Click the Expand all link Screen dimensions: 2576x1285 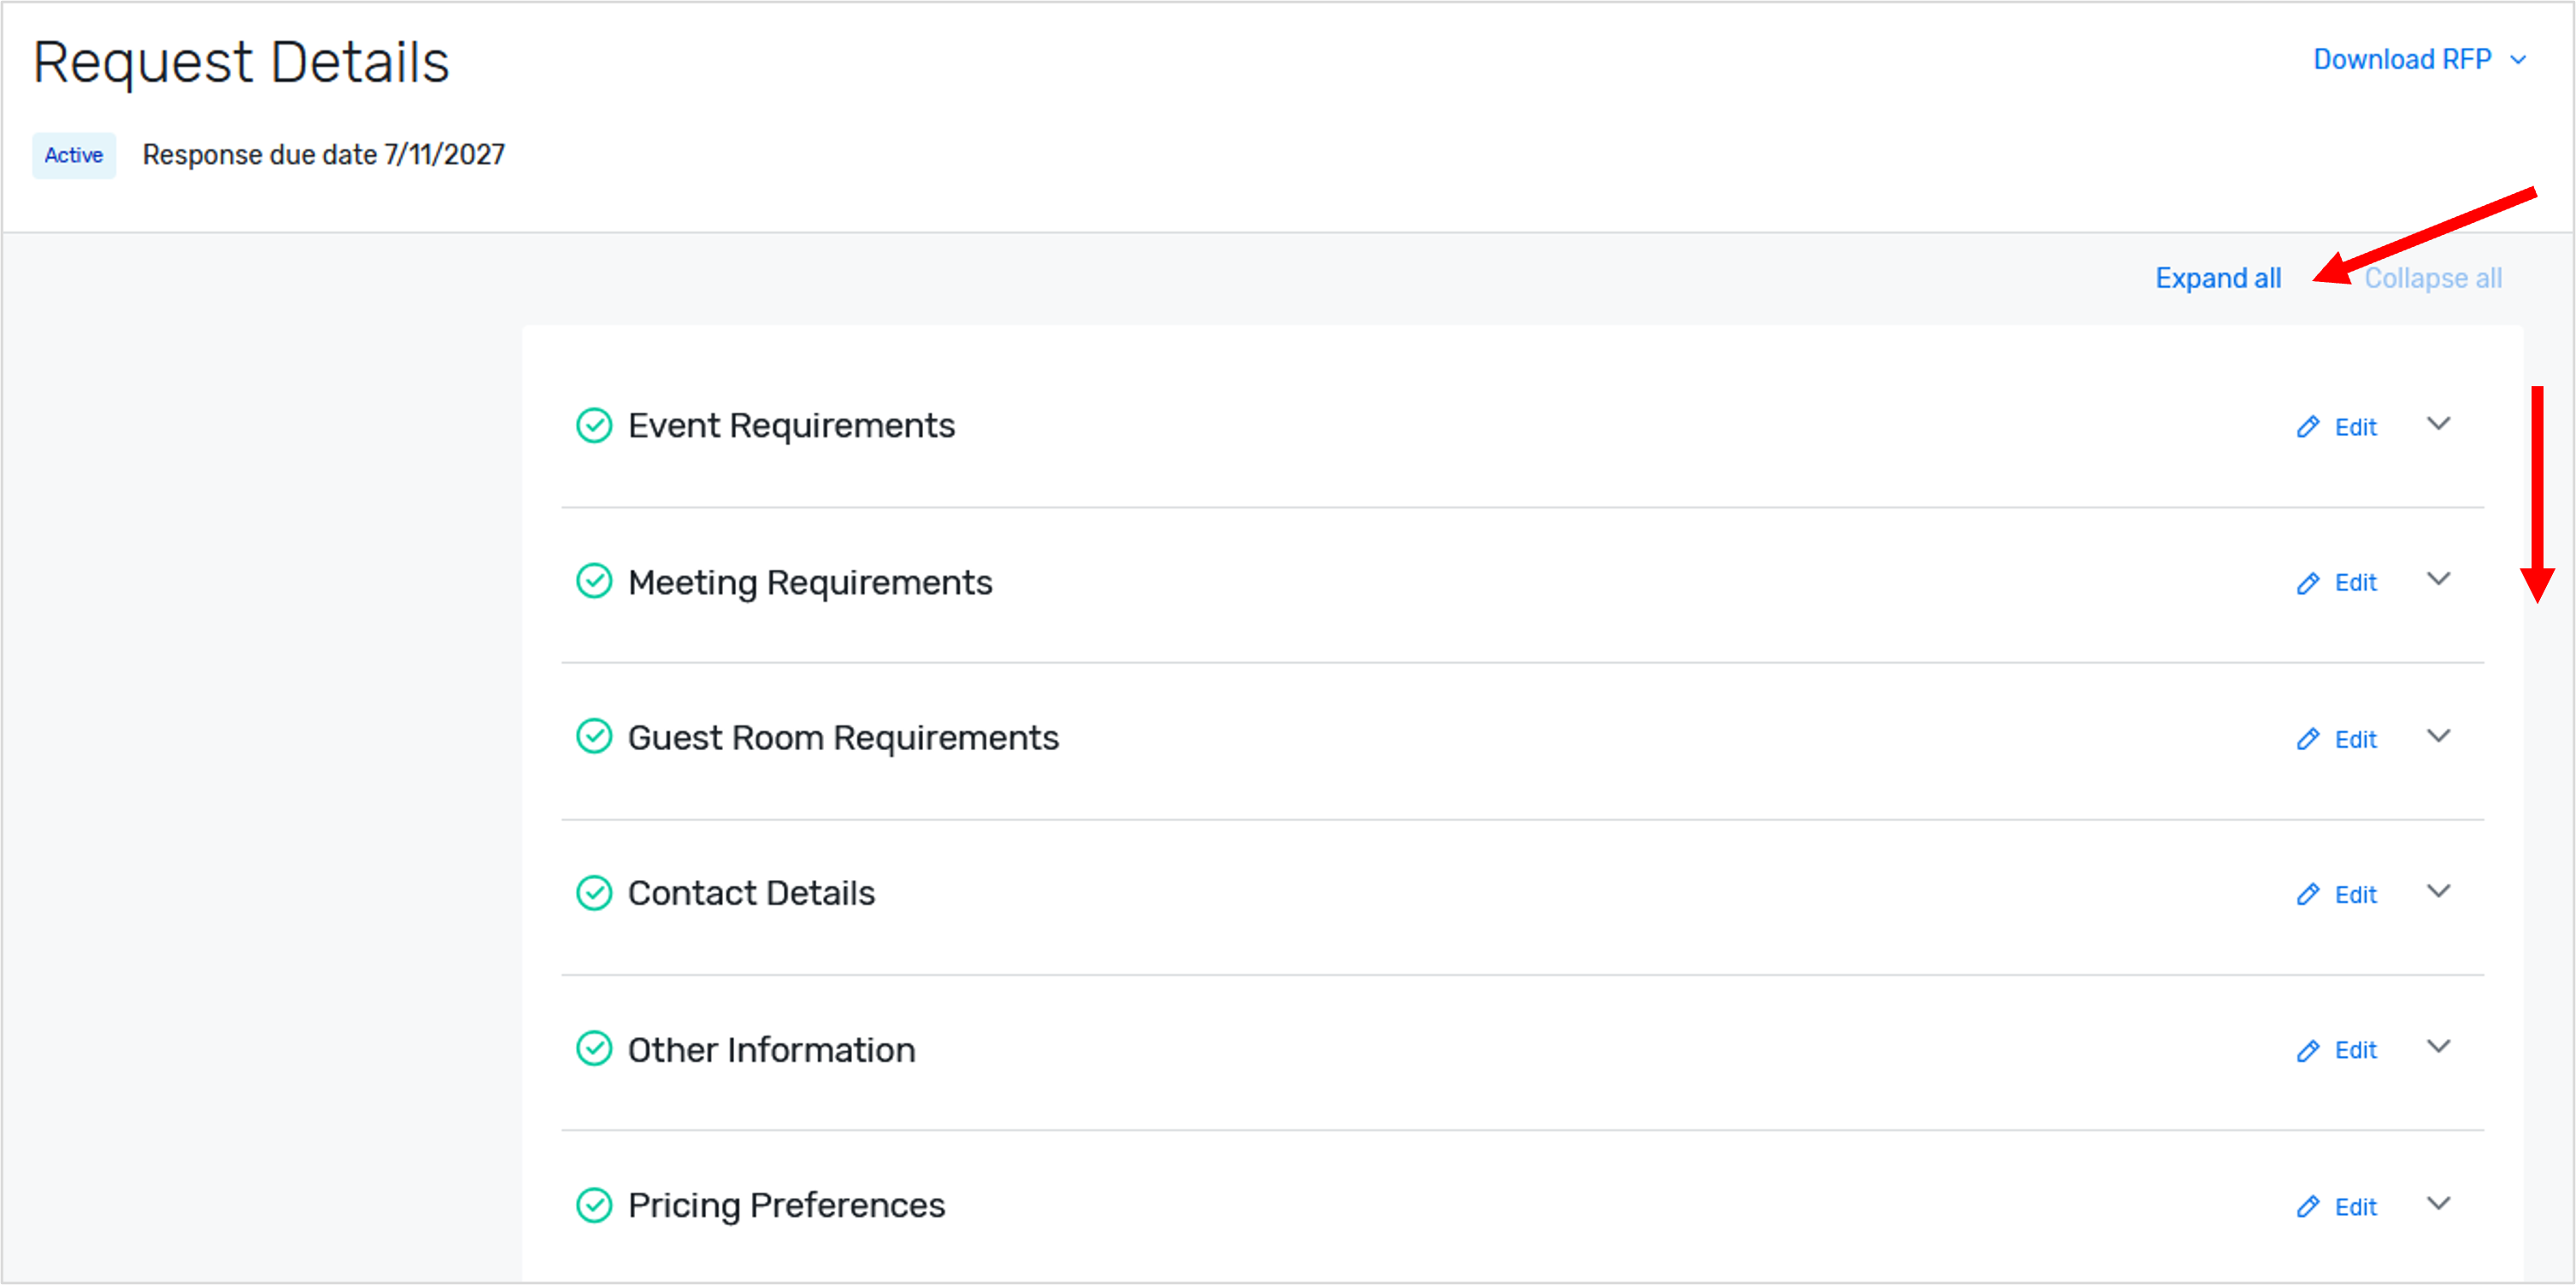pos(2218,278)
